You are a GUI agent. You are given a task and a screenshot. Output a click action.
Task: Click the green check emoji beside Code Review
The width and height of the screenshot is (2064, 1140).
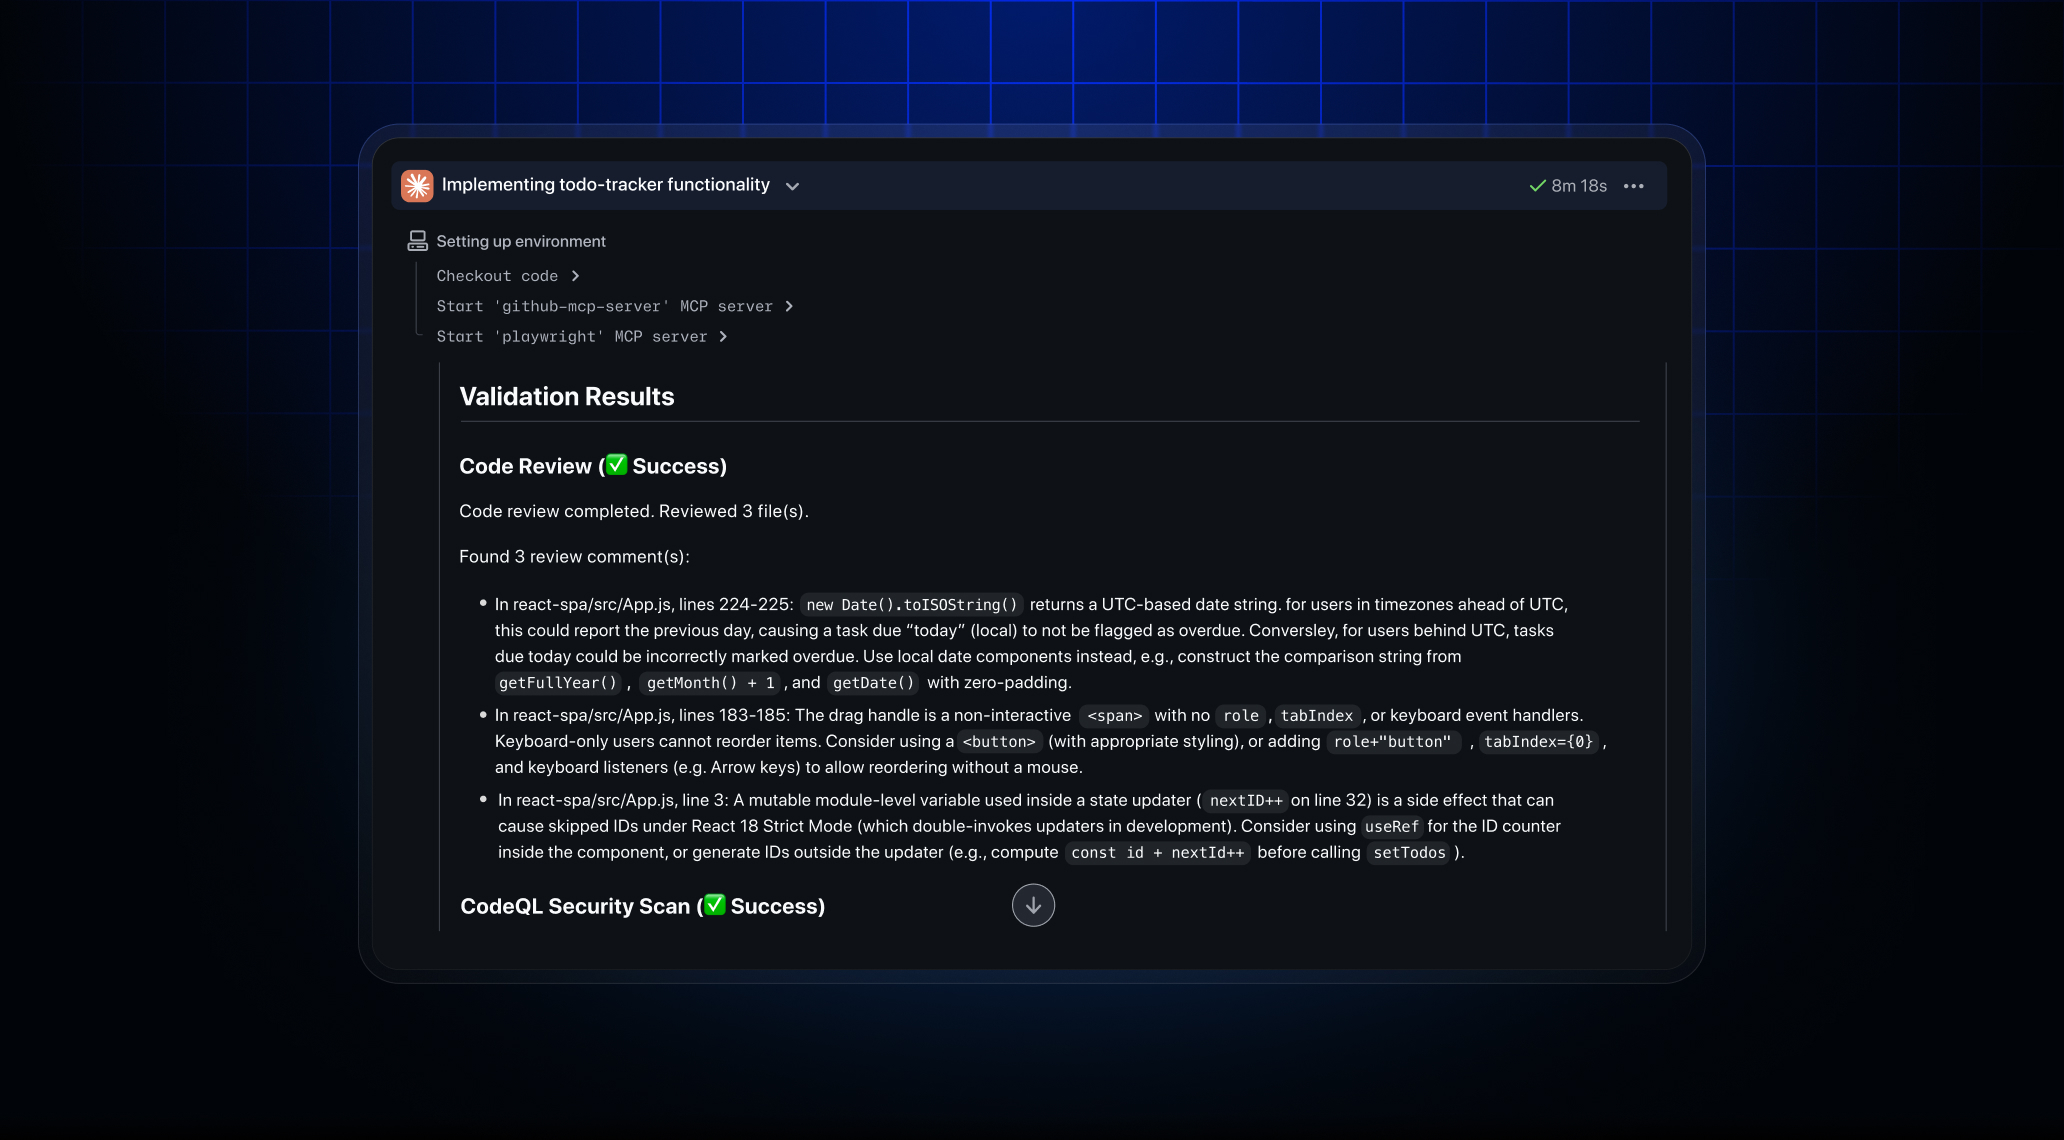(617, 465)
